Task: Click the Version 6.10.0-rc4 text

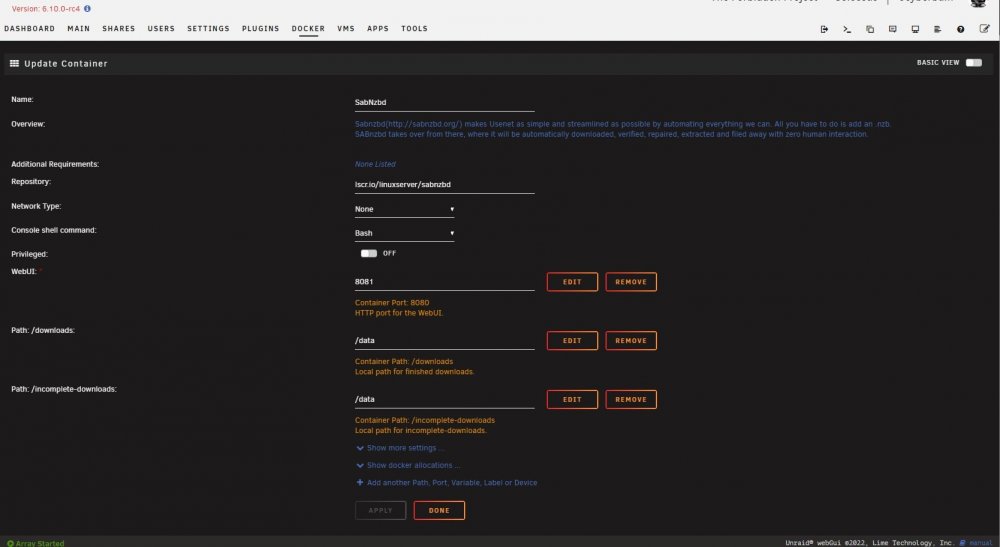Action: coord(46,9)
